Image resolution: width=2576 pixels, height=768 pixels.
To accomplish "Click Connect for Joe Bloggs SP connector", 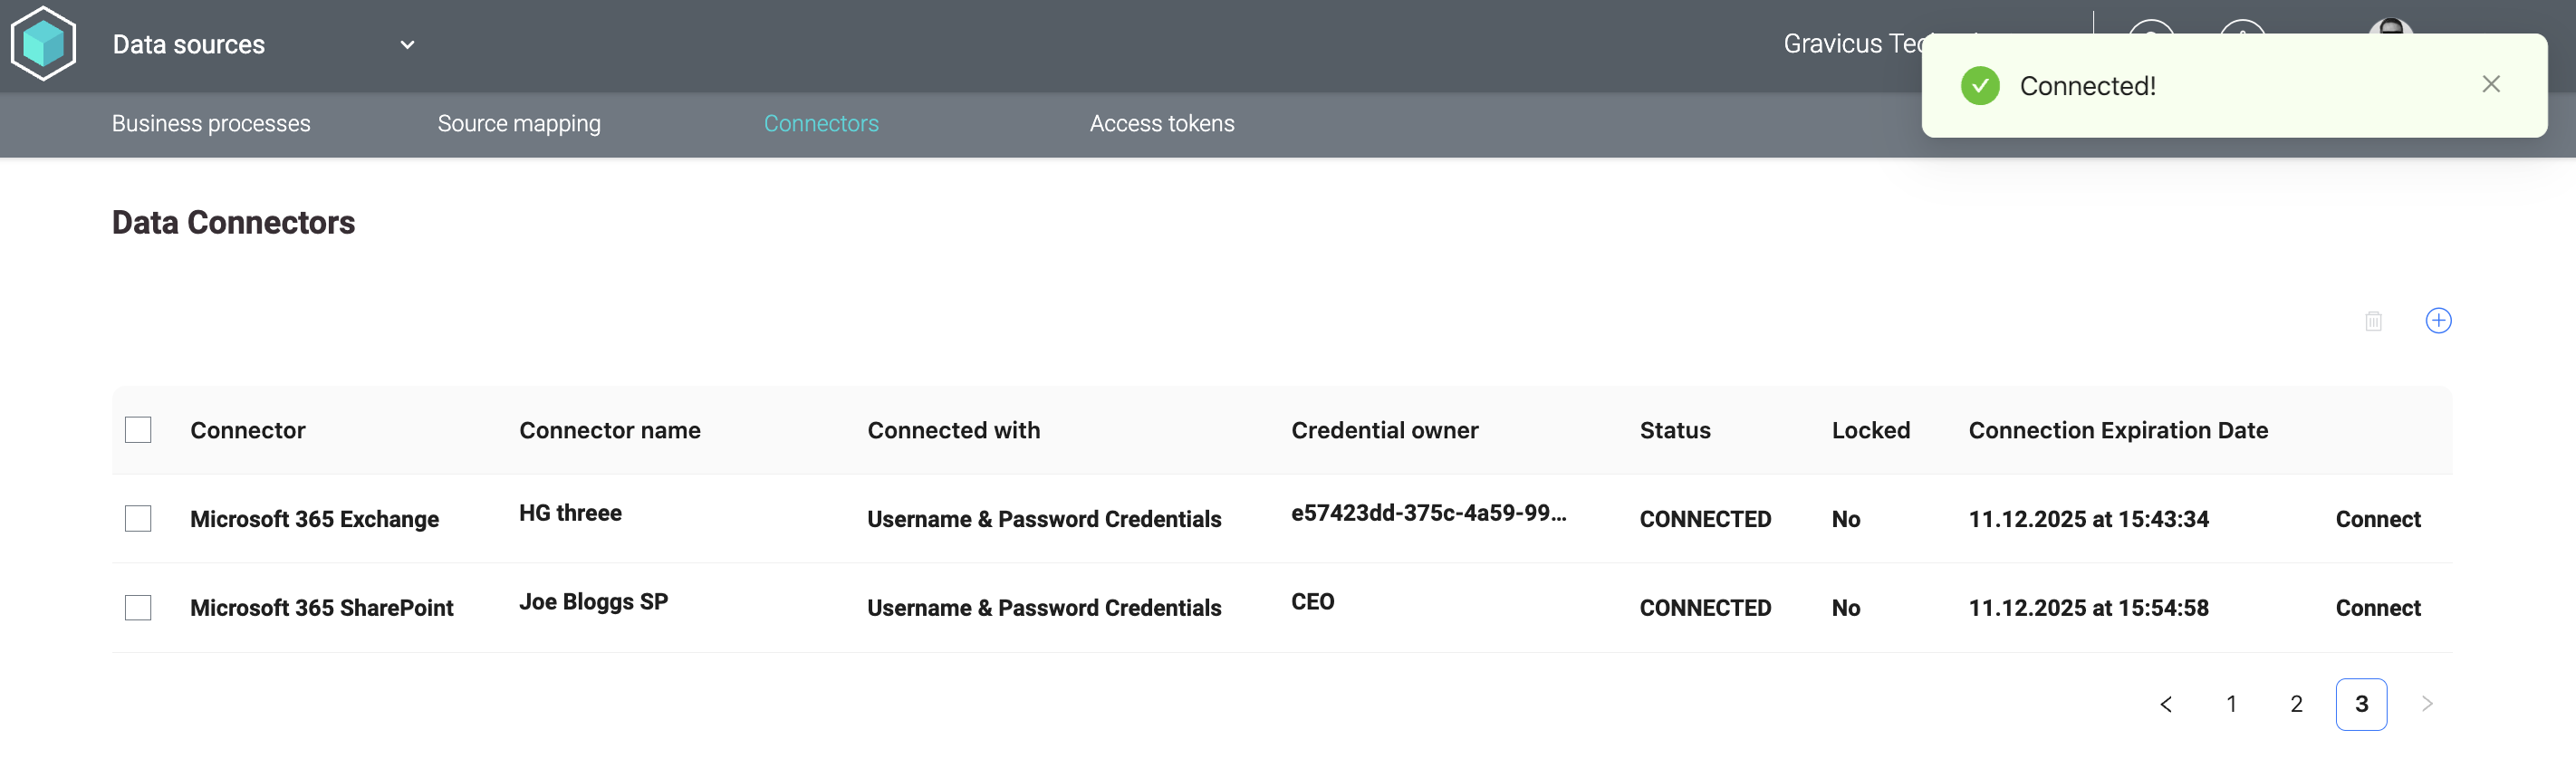I will pos(2377,608).
